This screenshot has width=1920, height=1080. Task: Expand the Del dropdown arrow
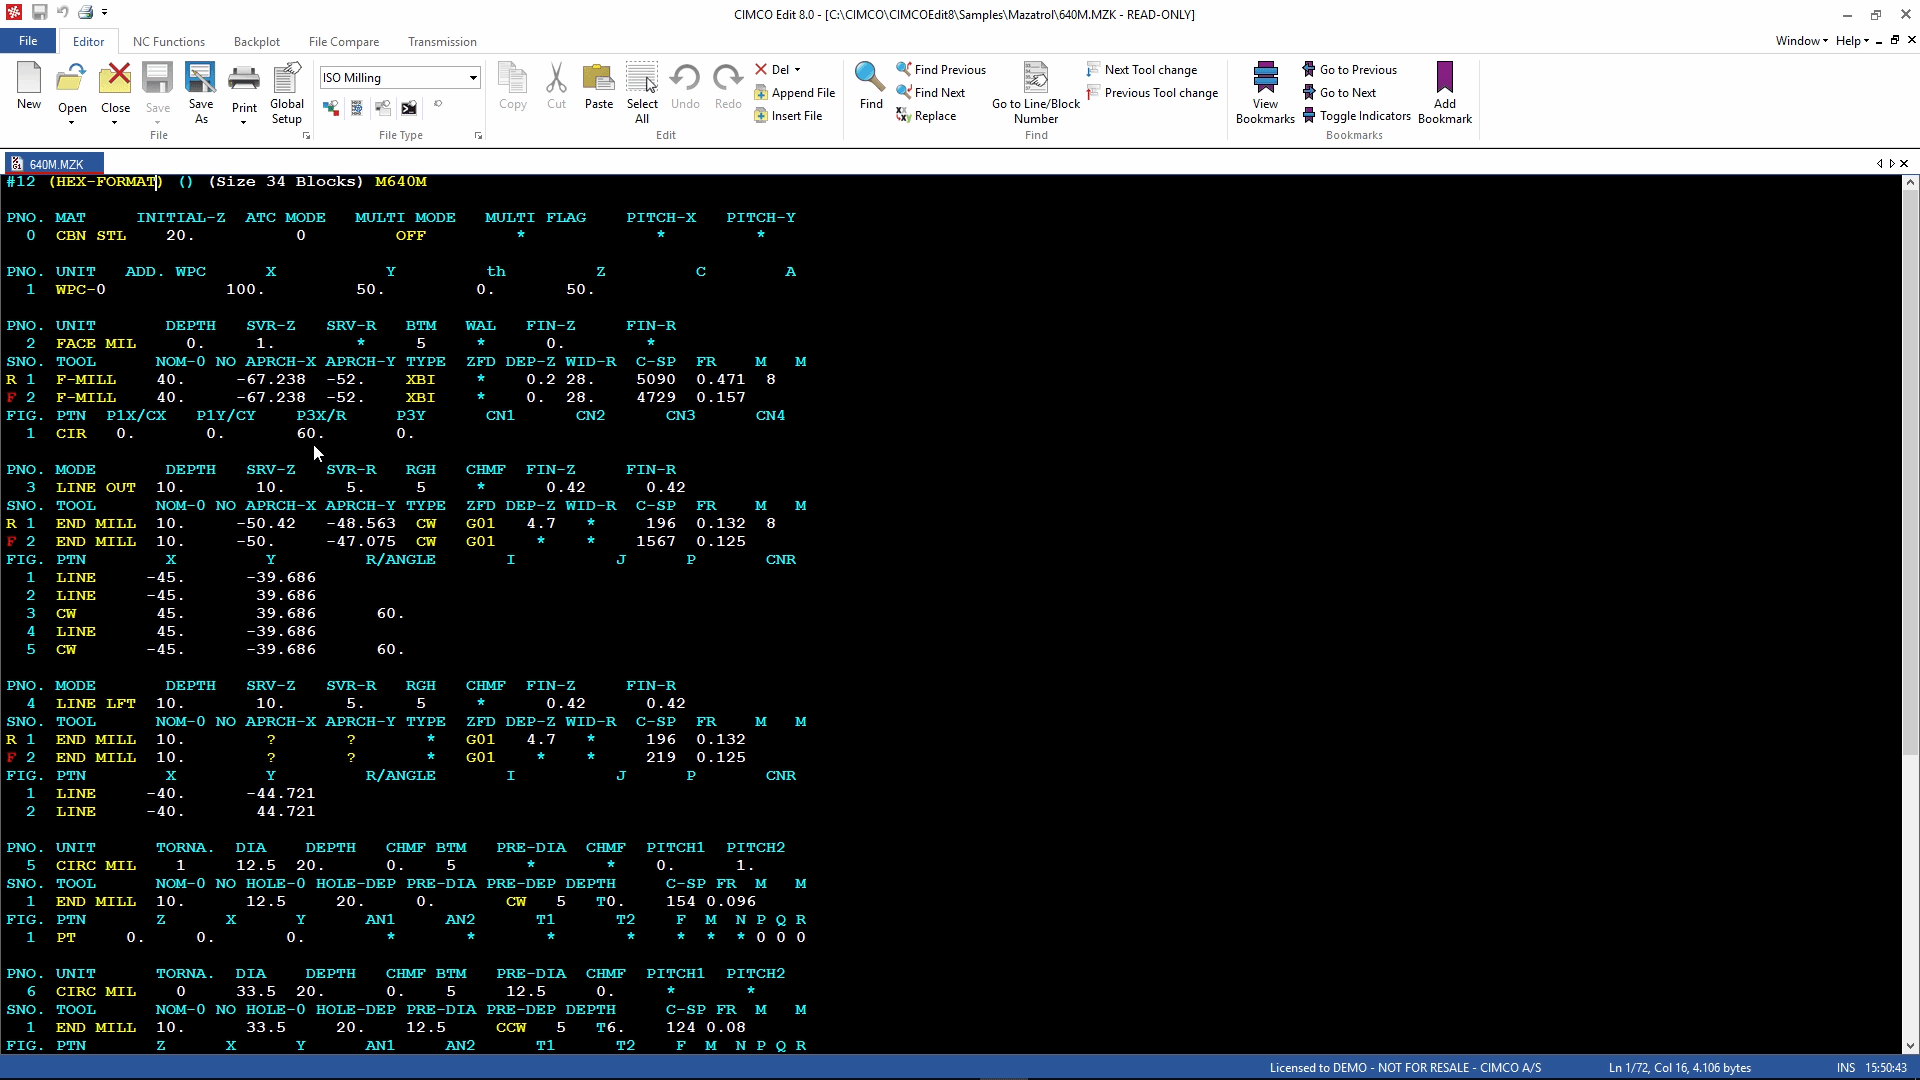point(797,70)
